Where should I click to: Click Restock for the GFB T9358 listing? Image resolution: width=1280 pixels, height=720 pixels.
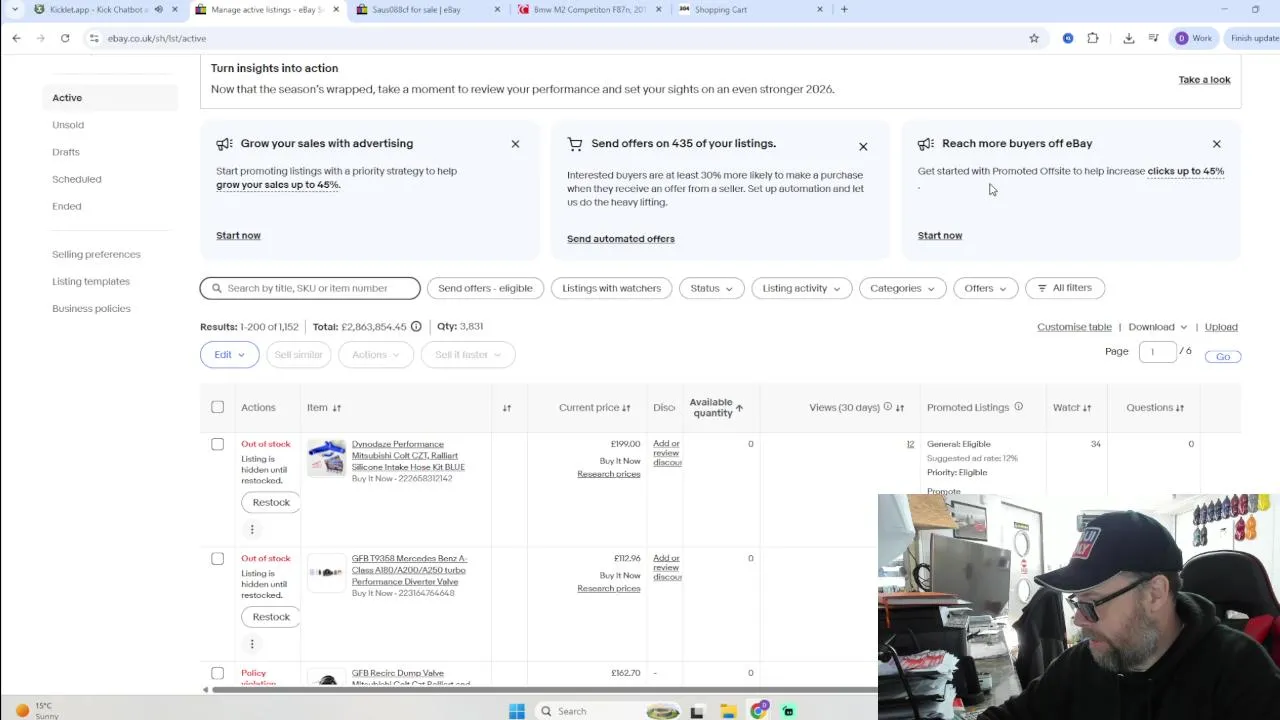pyautogui.click(x=271, y=617)
